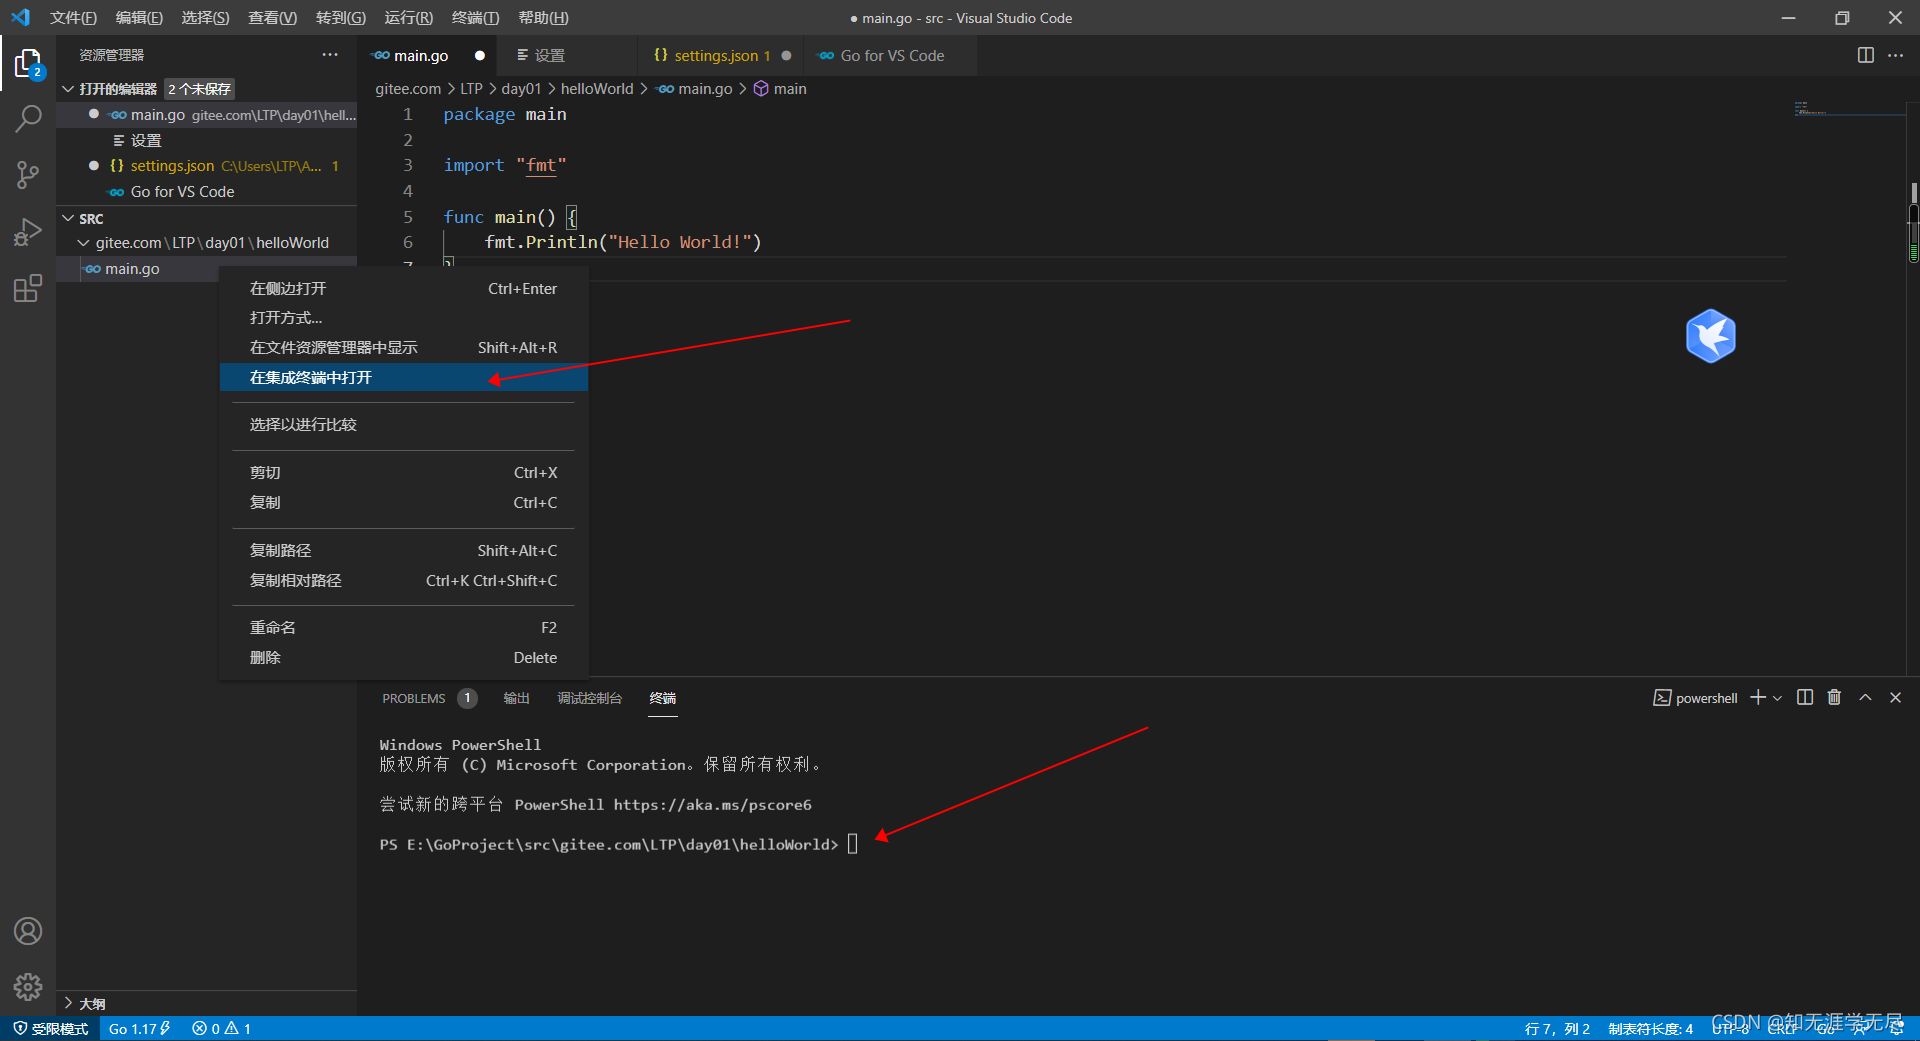Open the launch profile dropdown arrow

coord(1777,698)
